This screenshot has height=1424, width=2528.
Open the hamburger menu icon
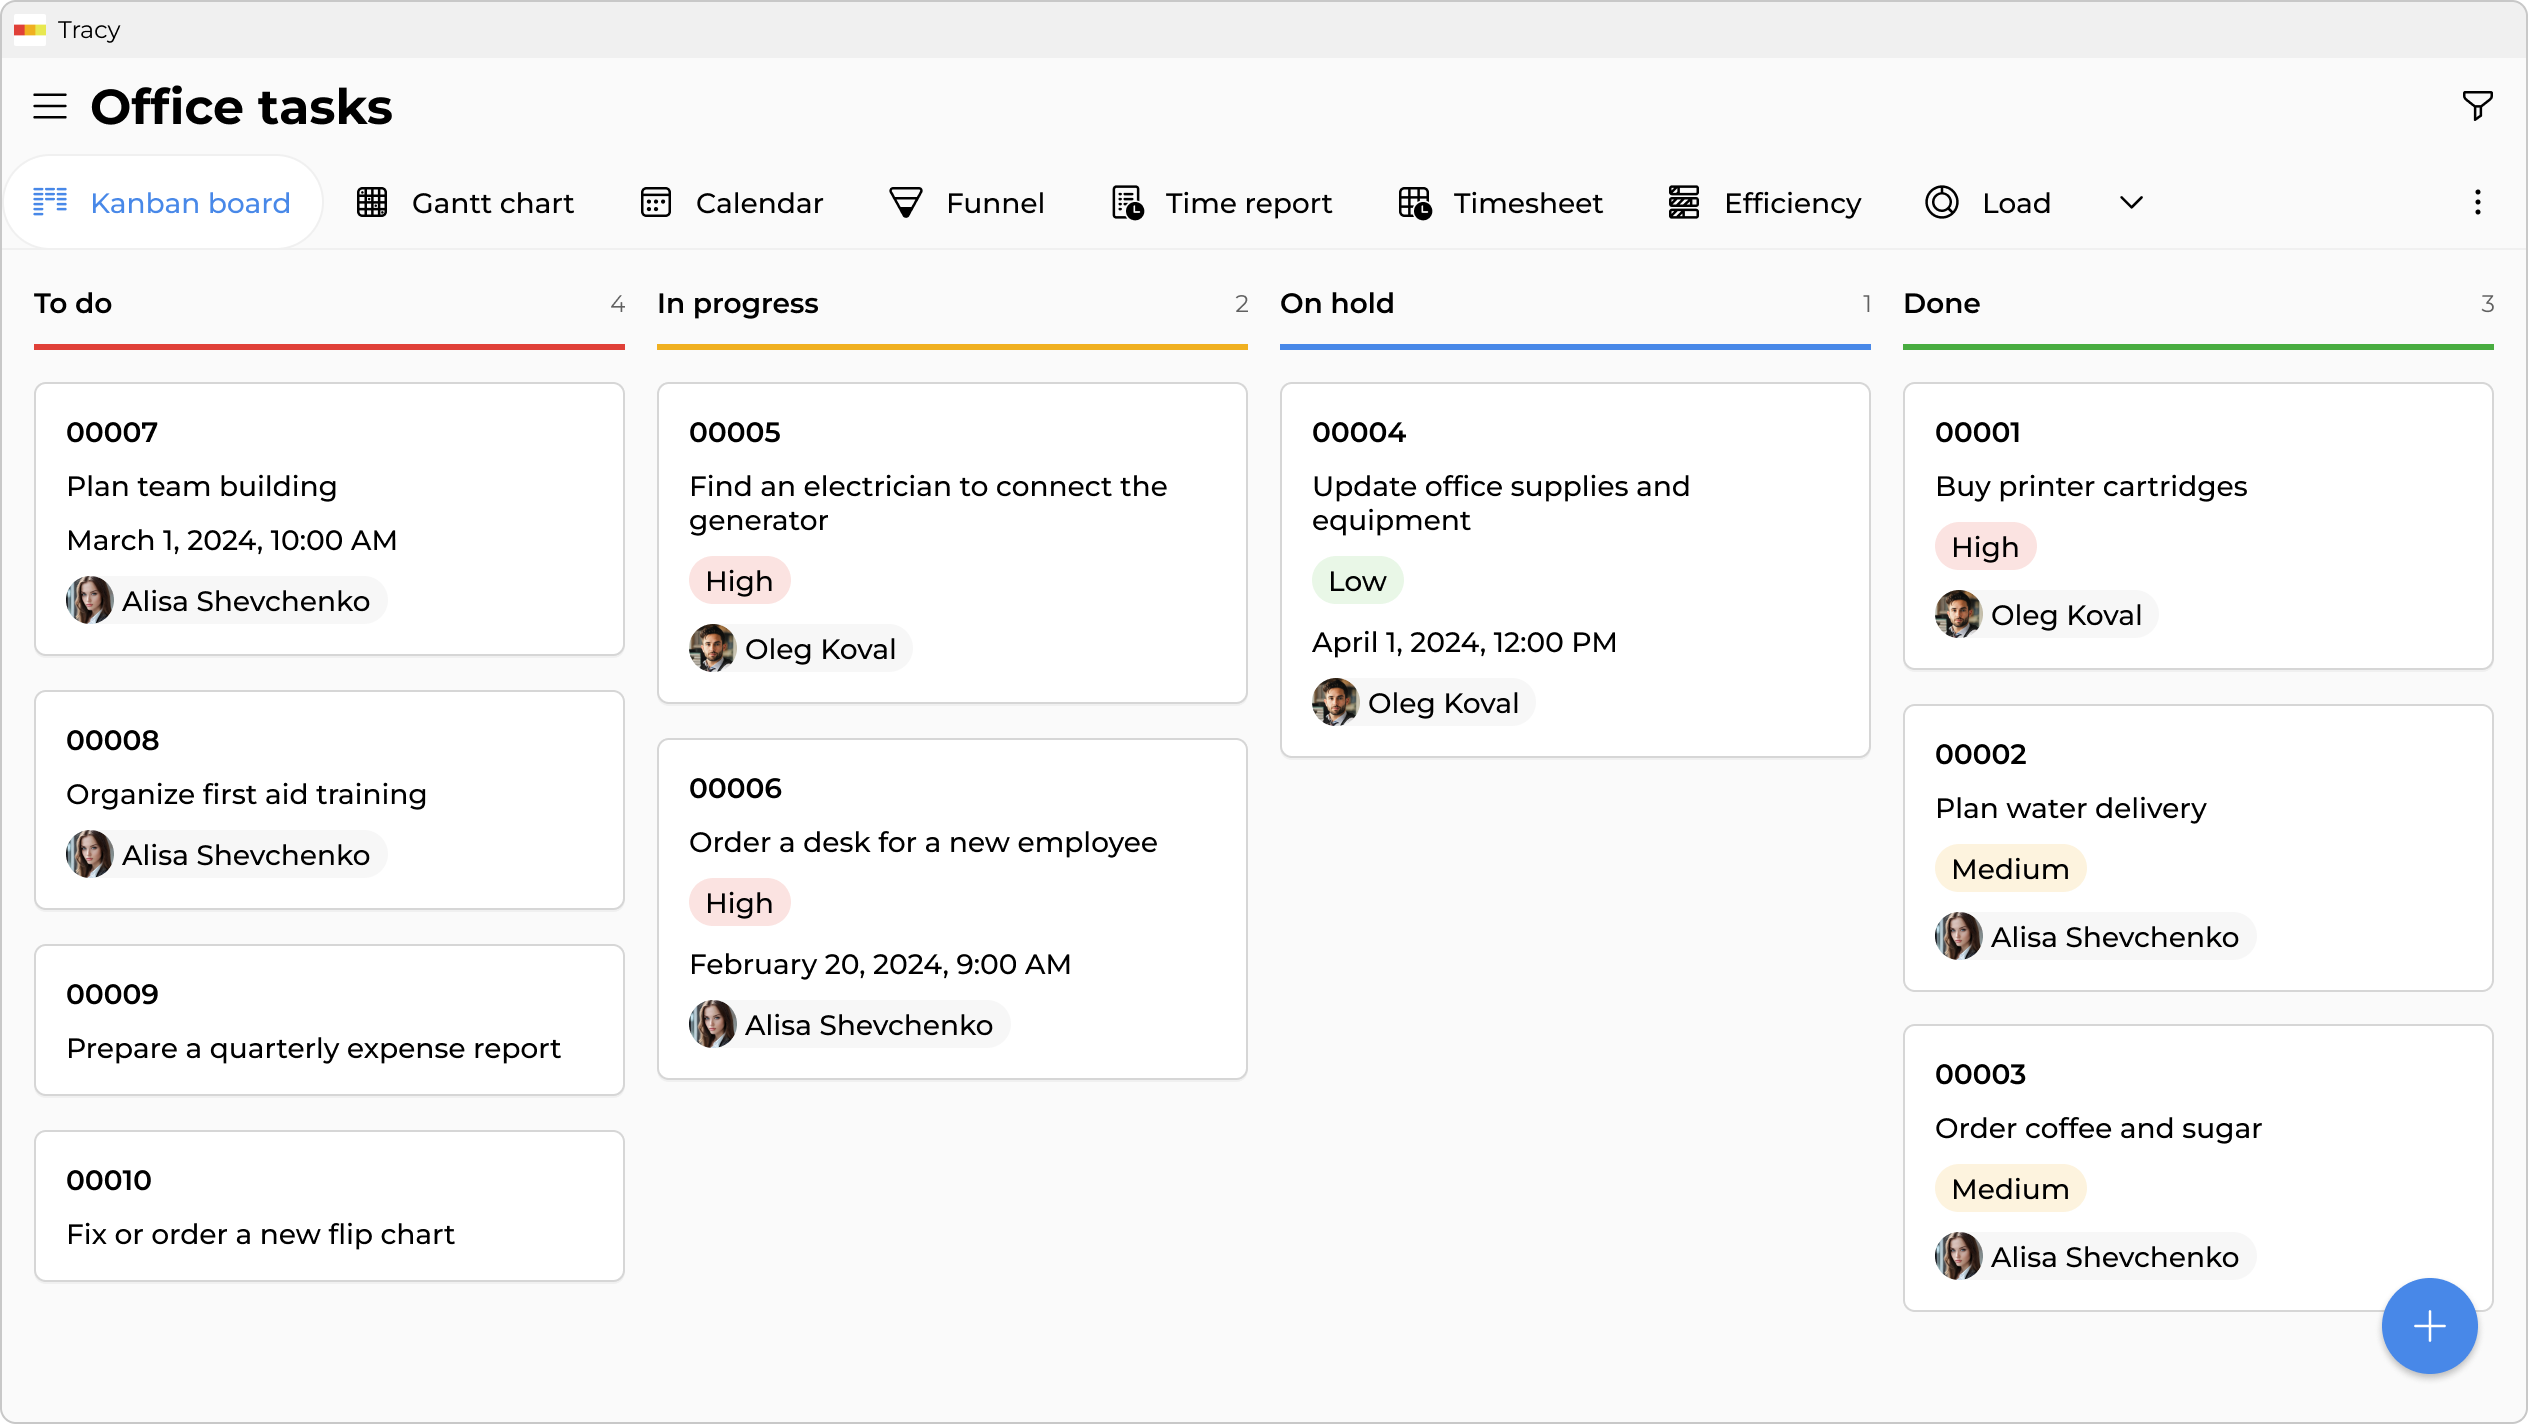pos(50,106)
